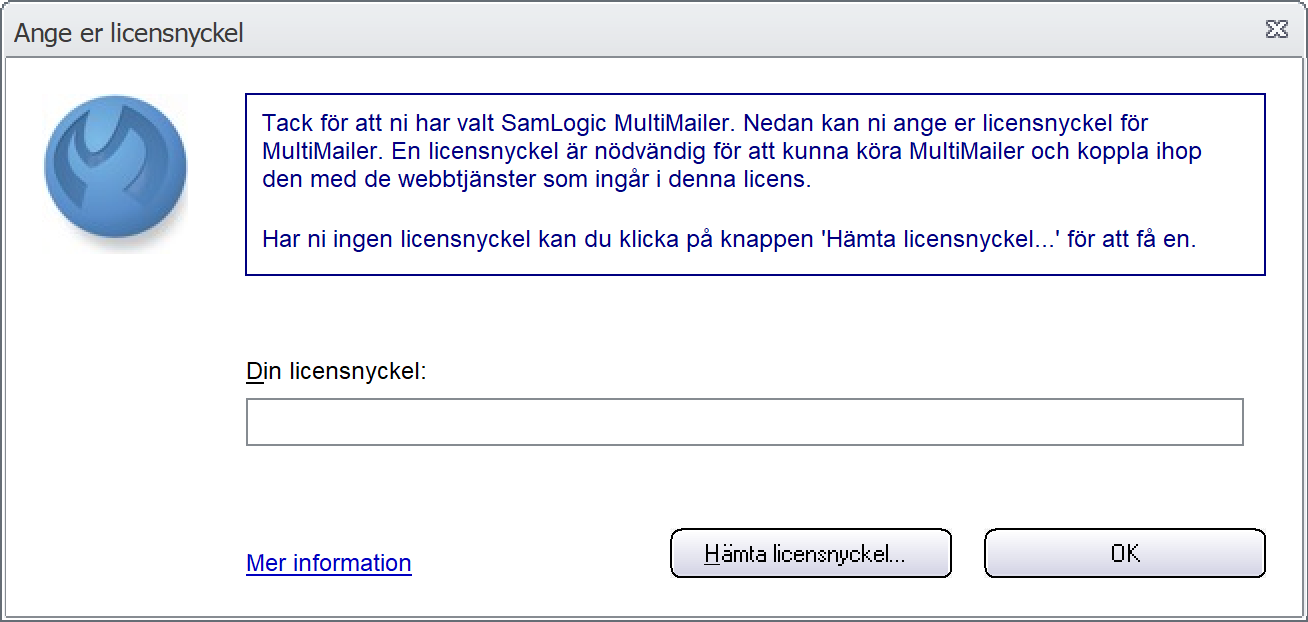Open the Mer information link
This screenshot has height=622, width=1308.
coord(329,563)
